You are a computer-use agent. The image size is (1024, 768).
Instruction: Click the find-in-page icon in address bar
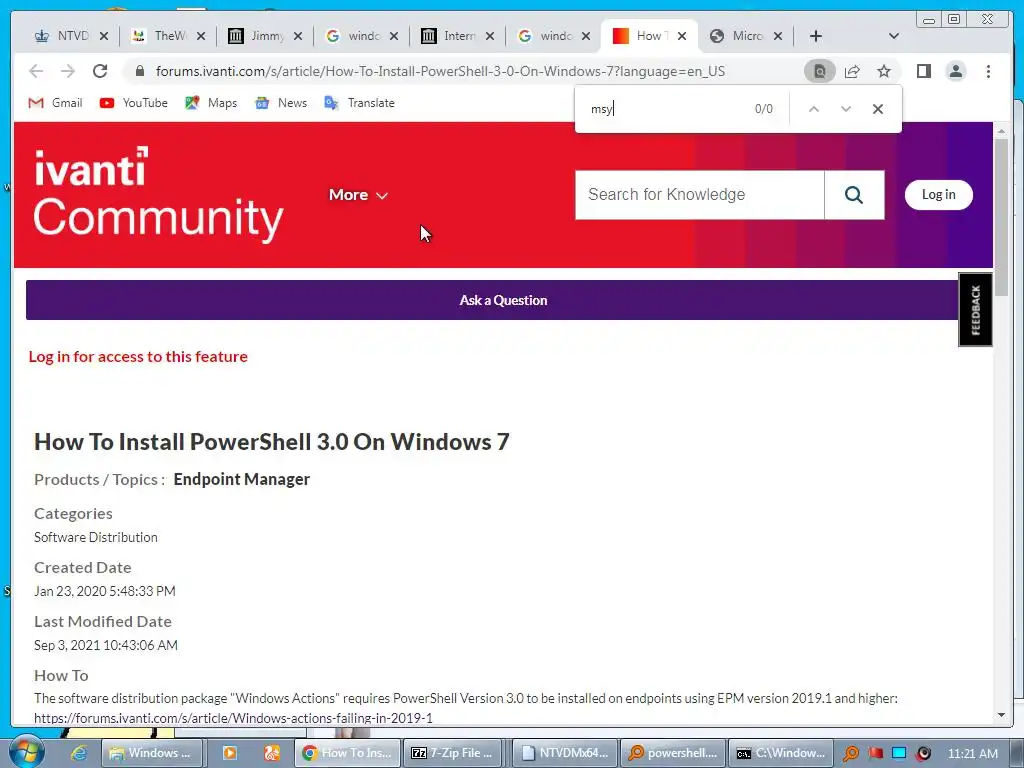tap(820, 71)
